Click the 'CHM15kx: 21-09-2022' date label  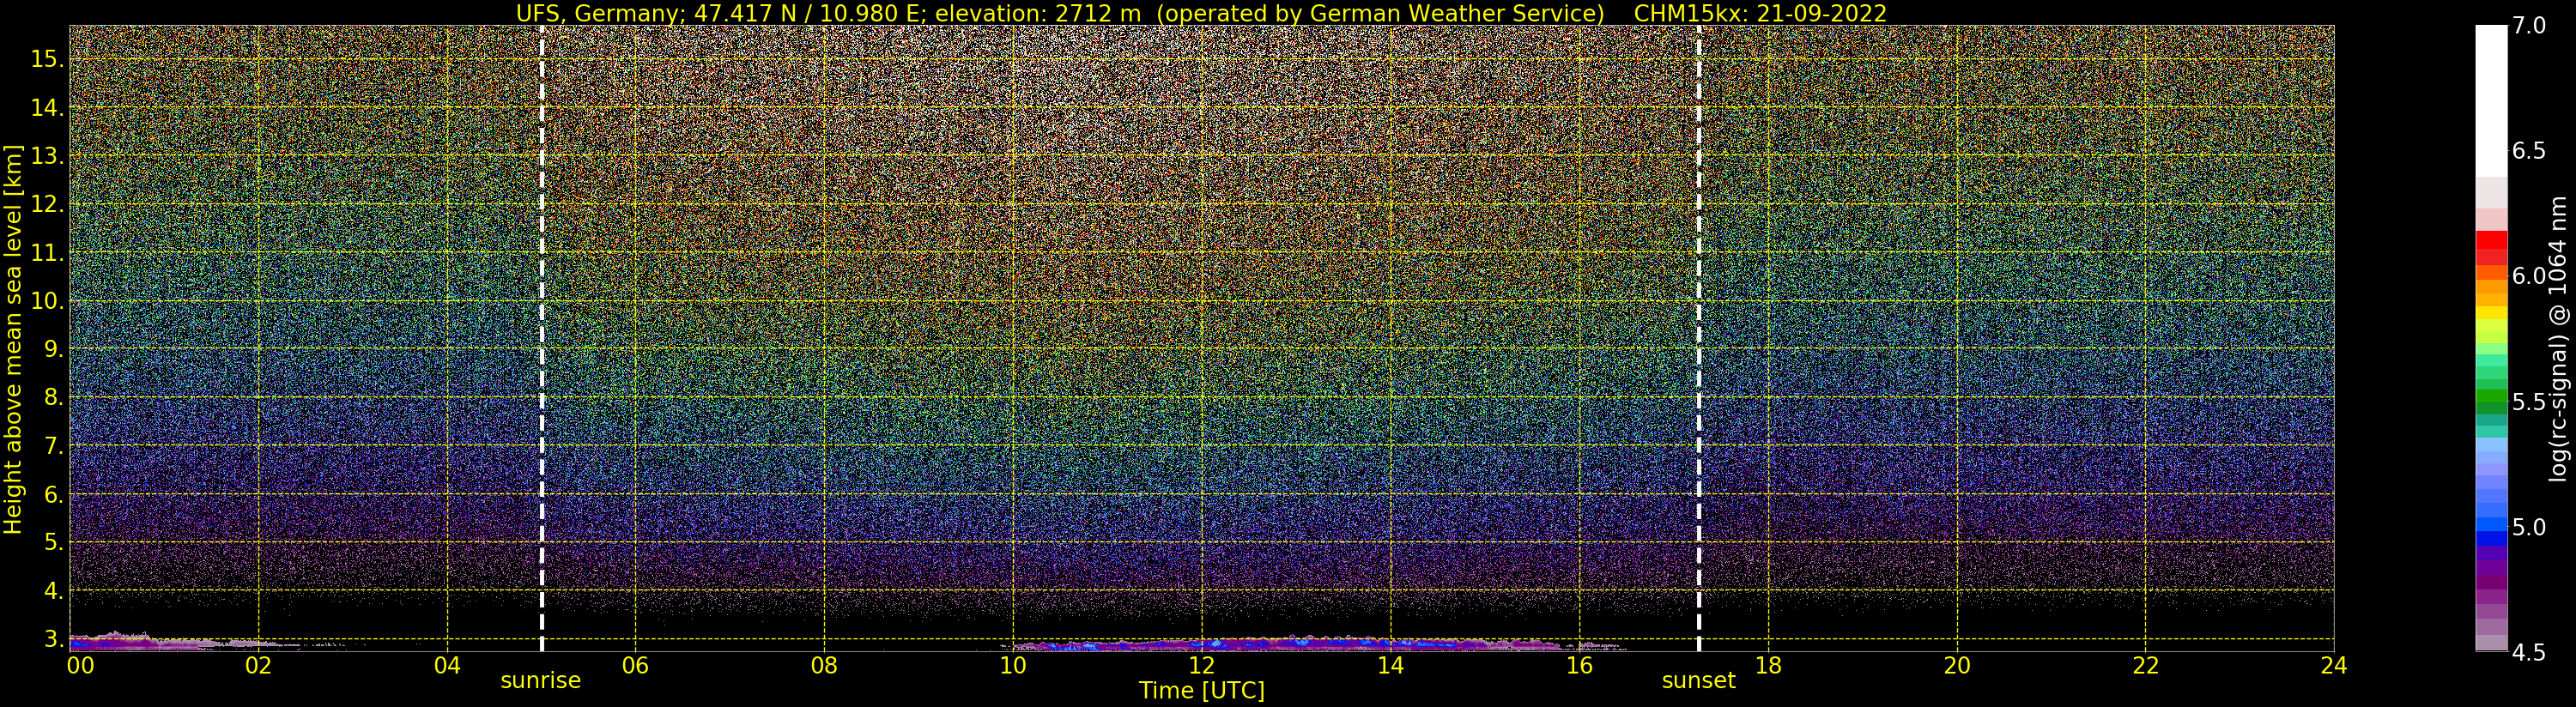tap(1760, 13)
